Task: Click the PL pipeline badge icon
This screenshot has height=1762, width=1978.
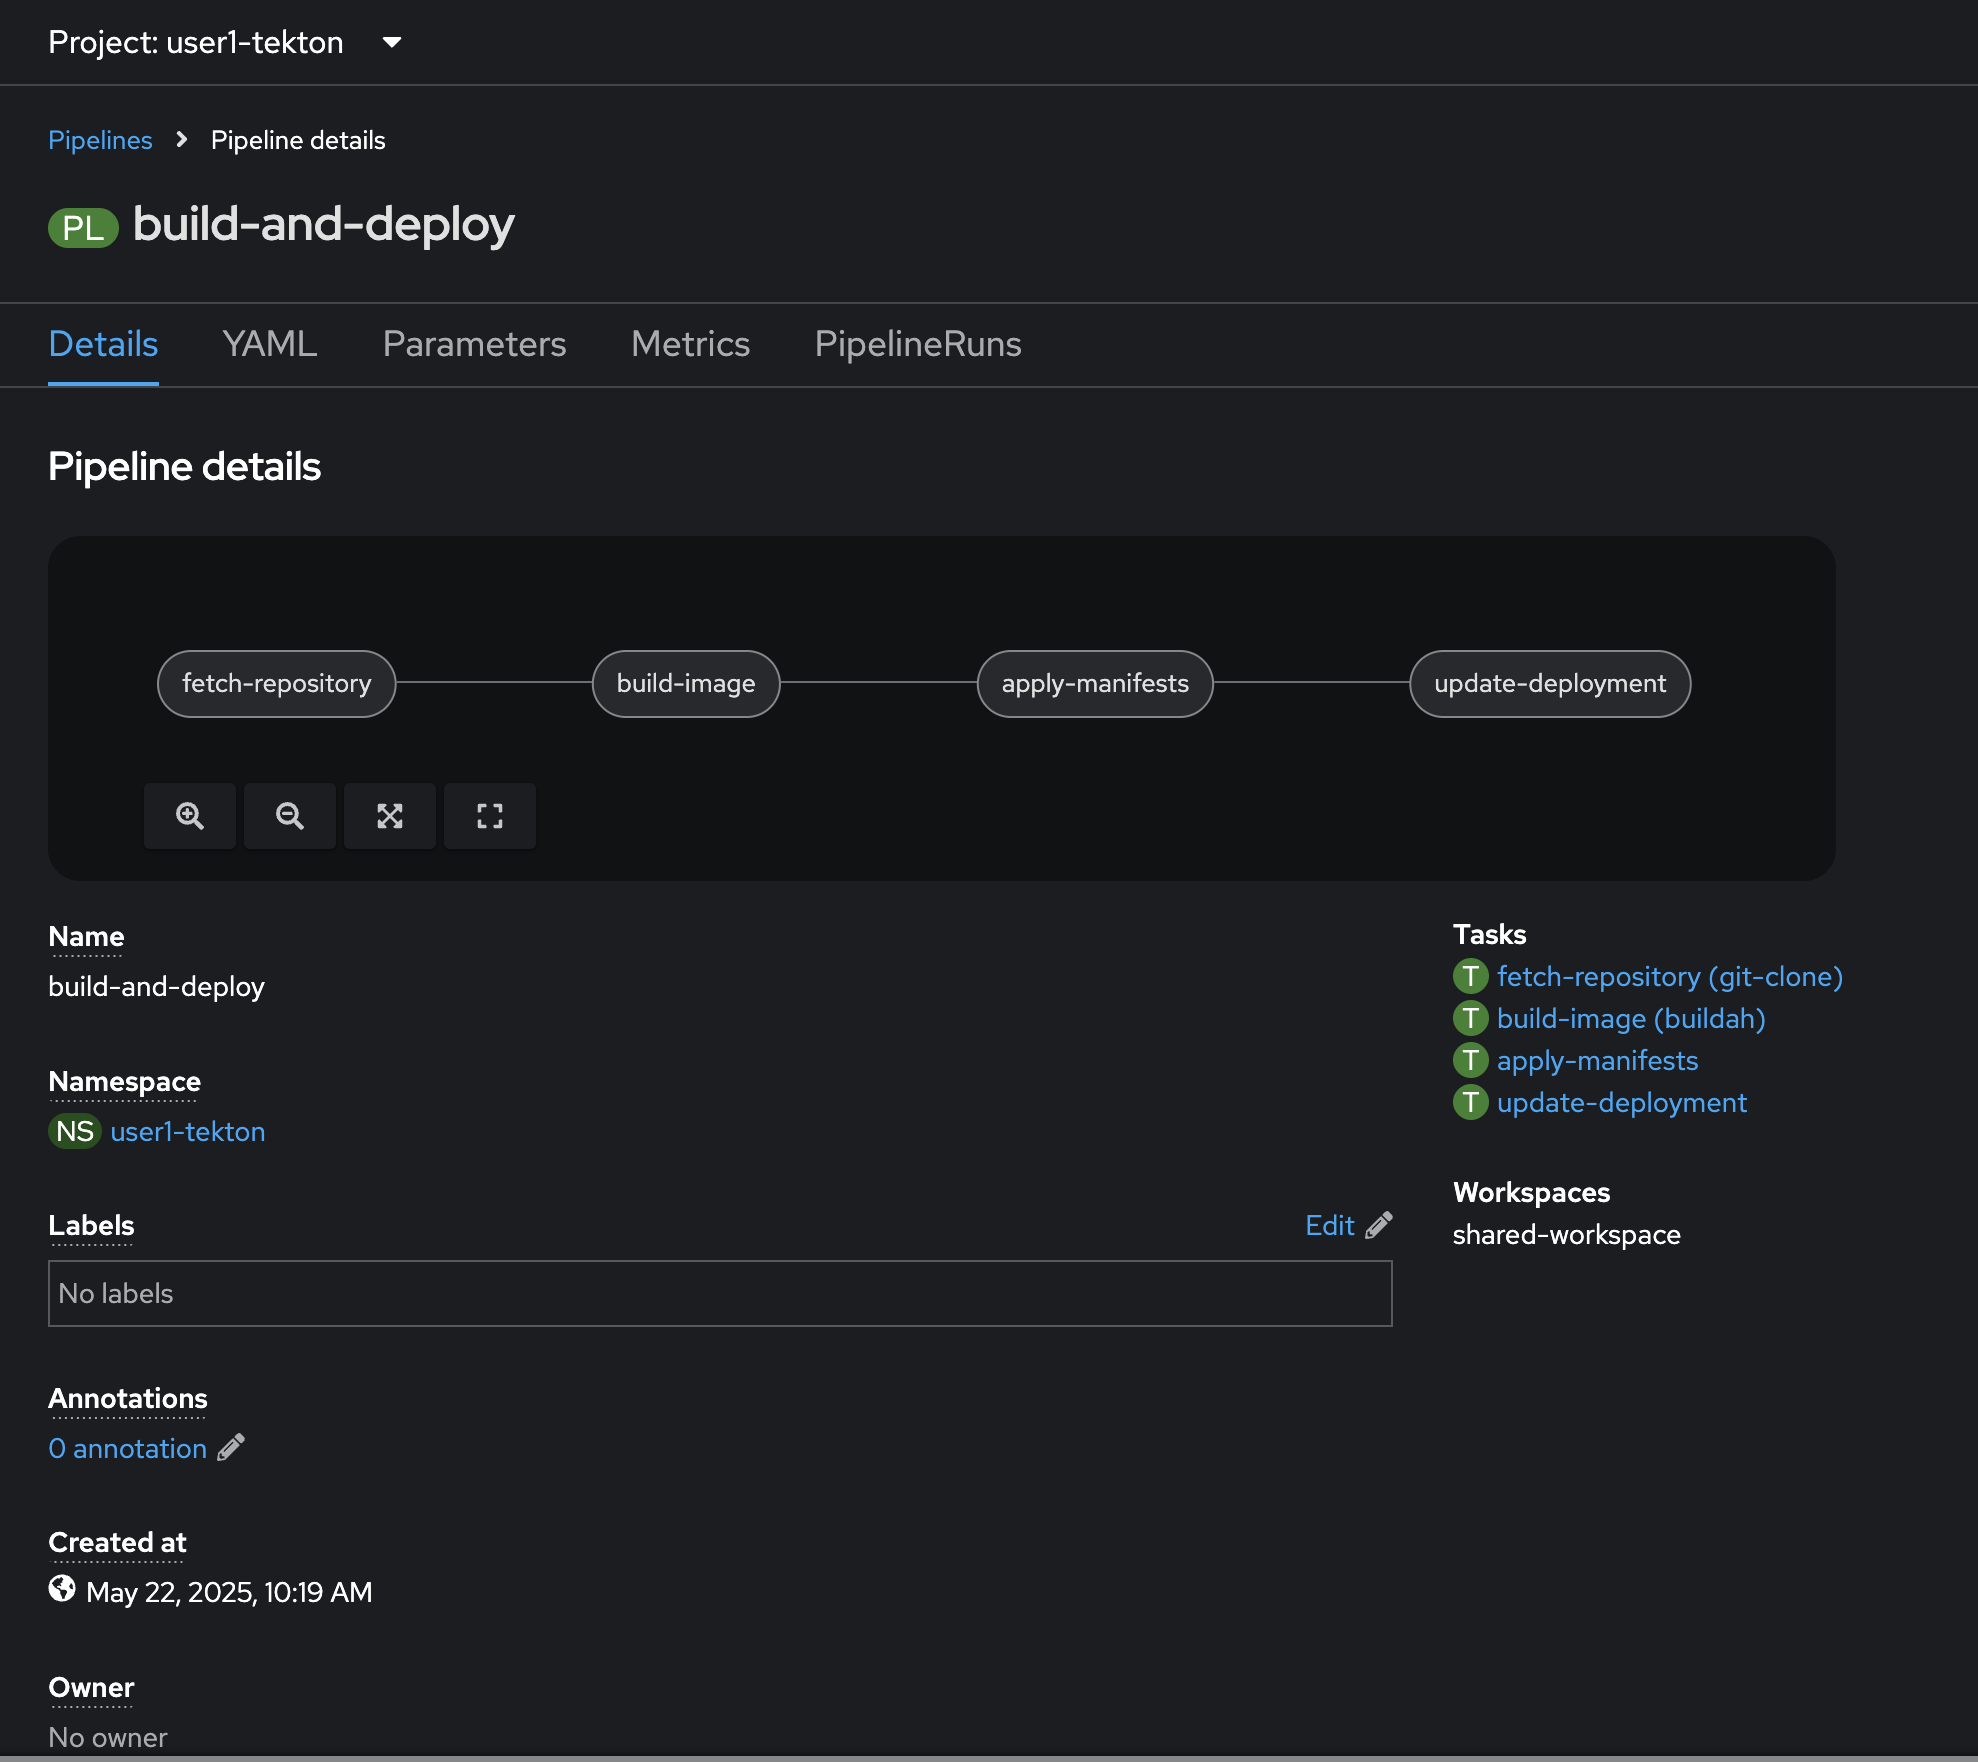Action: coord(83,227)
